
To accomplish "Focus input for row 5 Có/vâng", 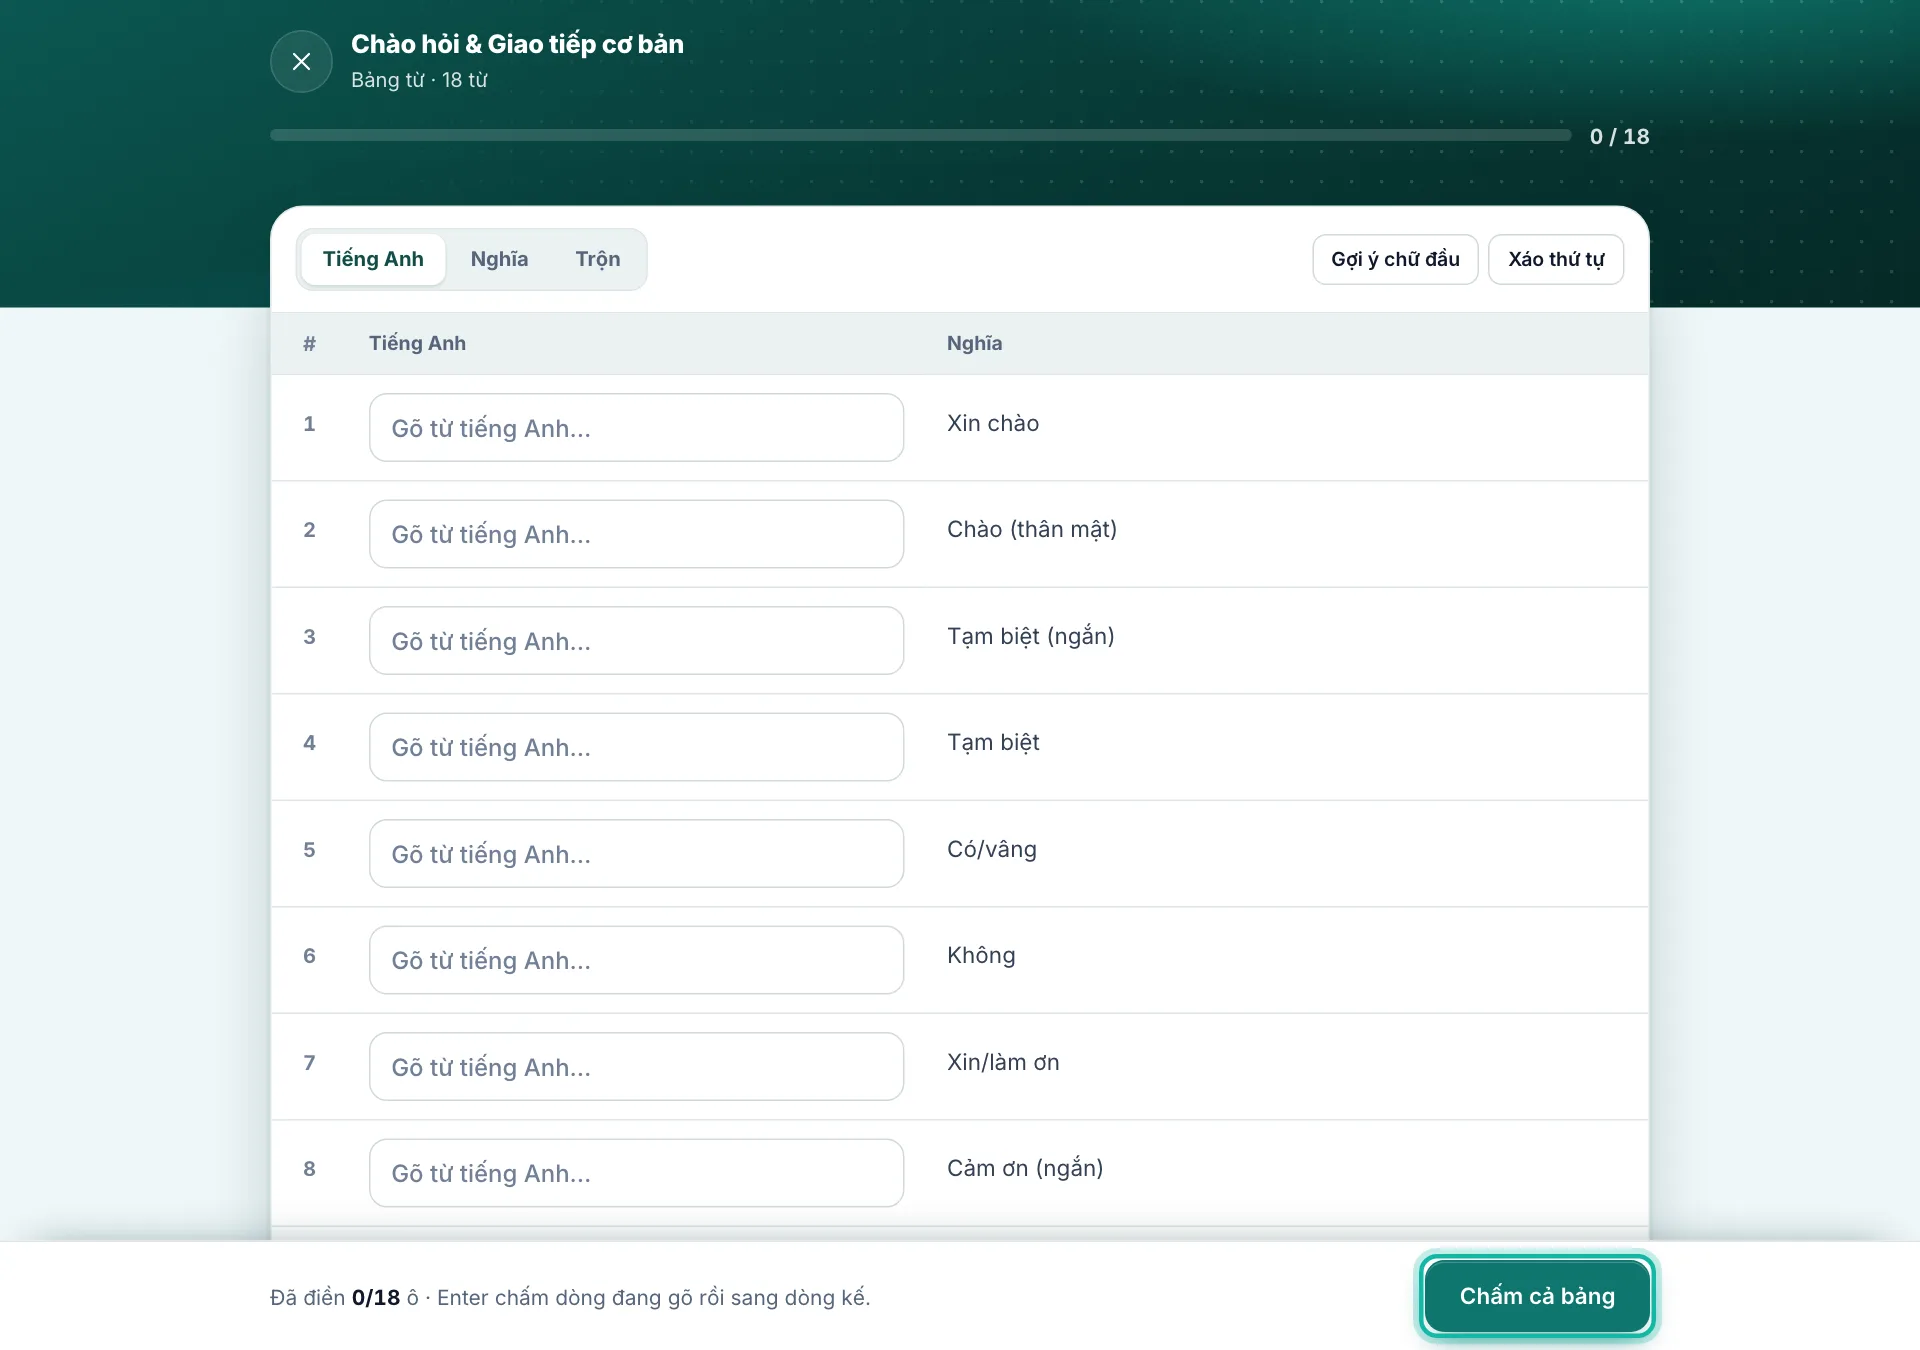I will [x=636, y=854].
